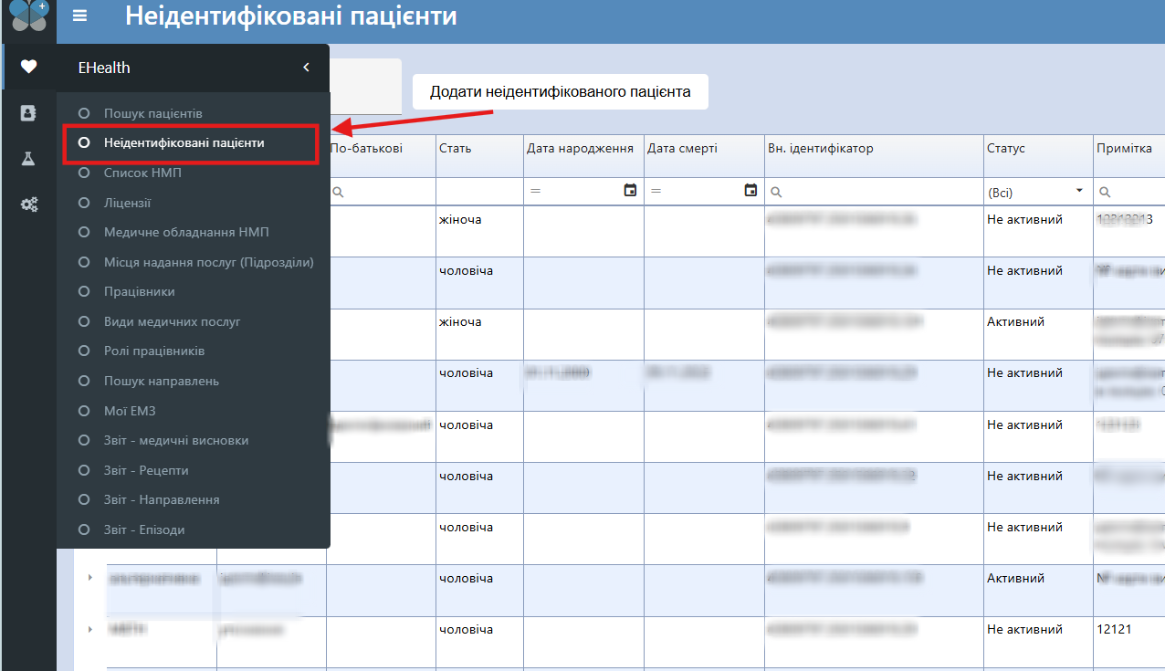Image resolution: width=1165 pixels, height=671 pixels.
Task: Open Звіт - Епізоди menu item
Action: pos(144,529)
